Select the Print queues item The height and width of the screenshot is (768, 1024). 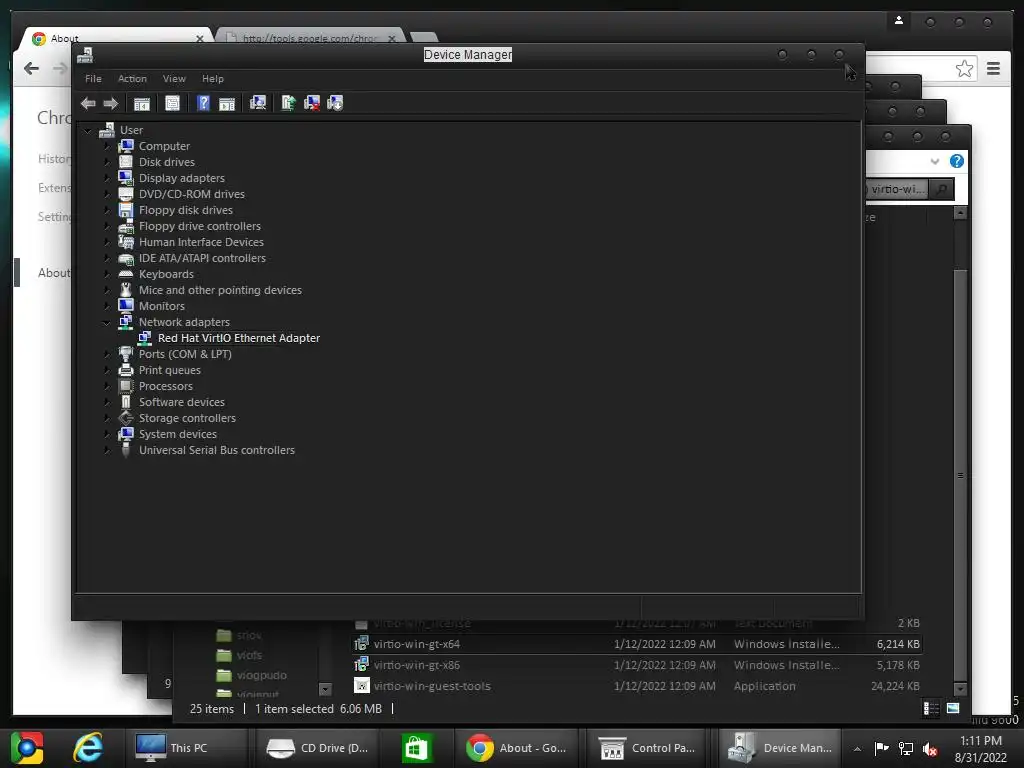pyautogui.click(x=170, y=370)
